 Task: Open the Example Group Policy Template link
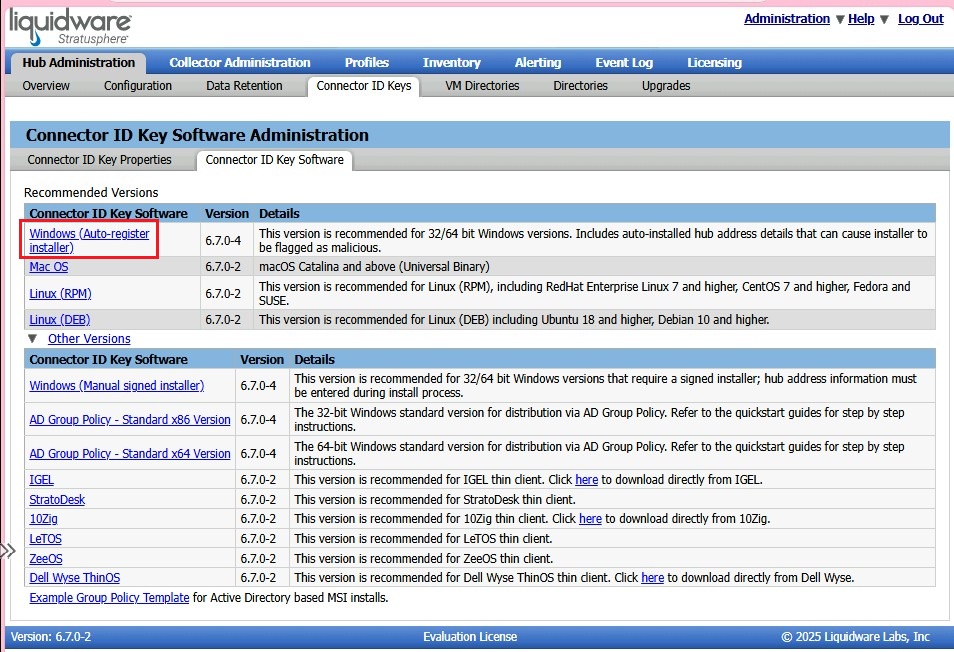[x=110, y=598]
